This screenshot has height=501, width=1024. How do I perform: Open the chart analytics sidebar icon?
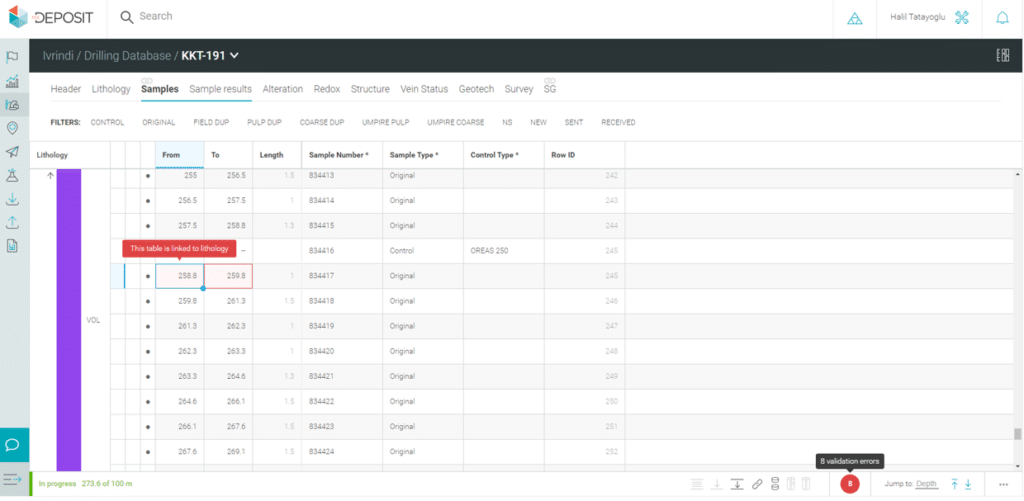point(12,81)
